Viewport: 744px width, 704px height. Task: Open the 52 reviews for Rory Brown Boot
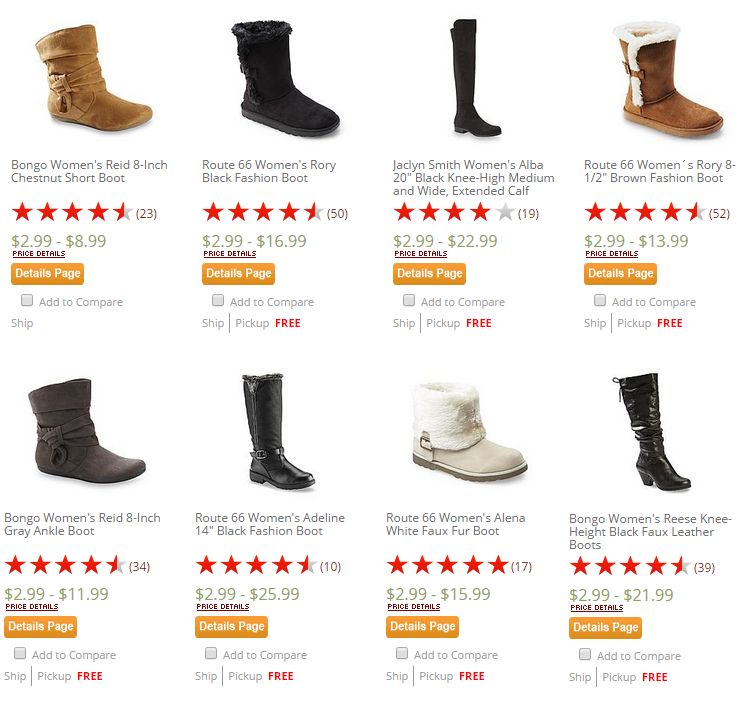[719, 214]
